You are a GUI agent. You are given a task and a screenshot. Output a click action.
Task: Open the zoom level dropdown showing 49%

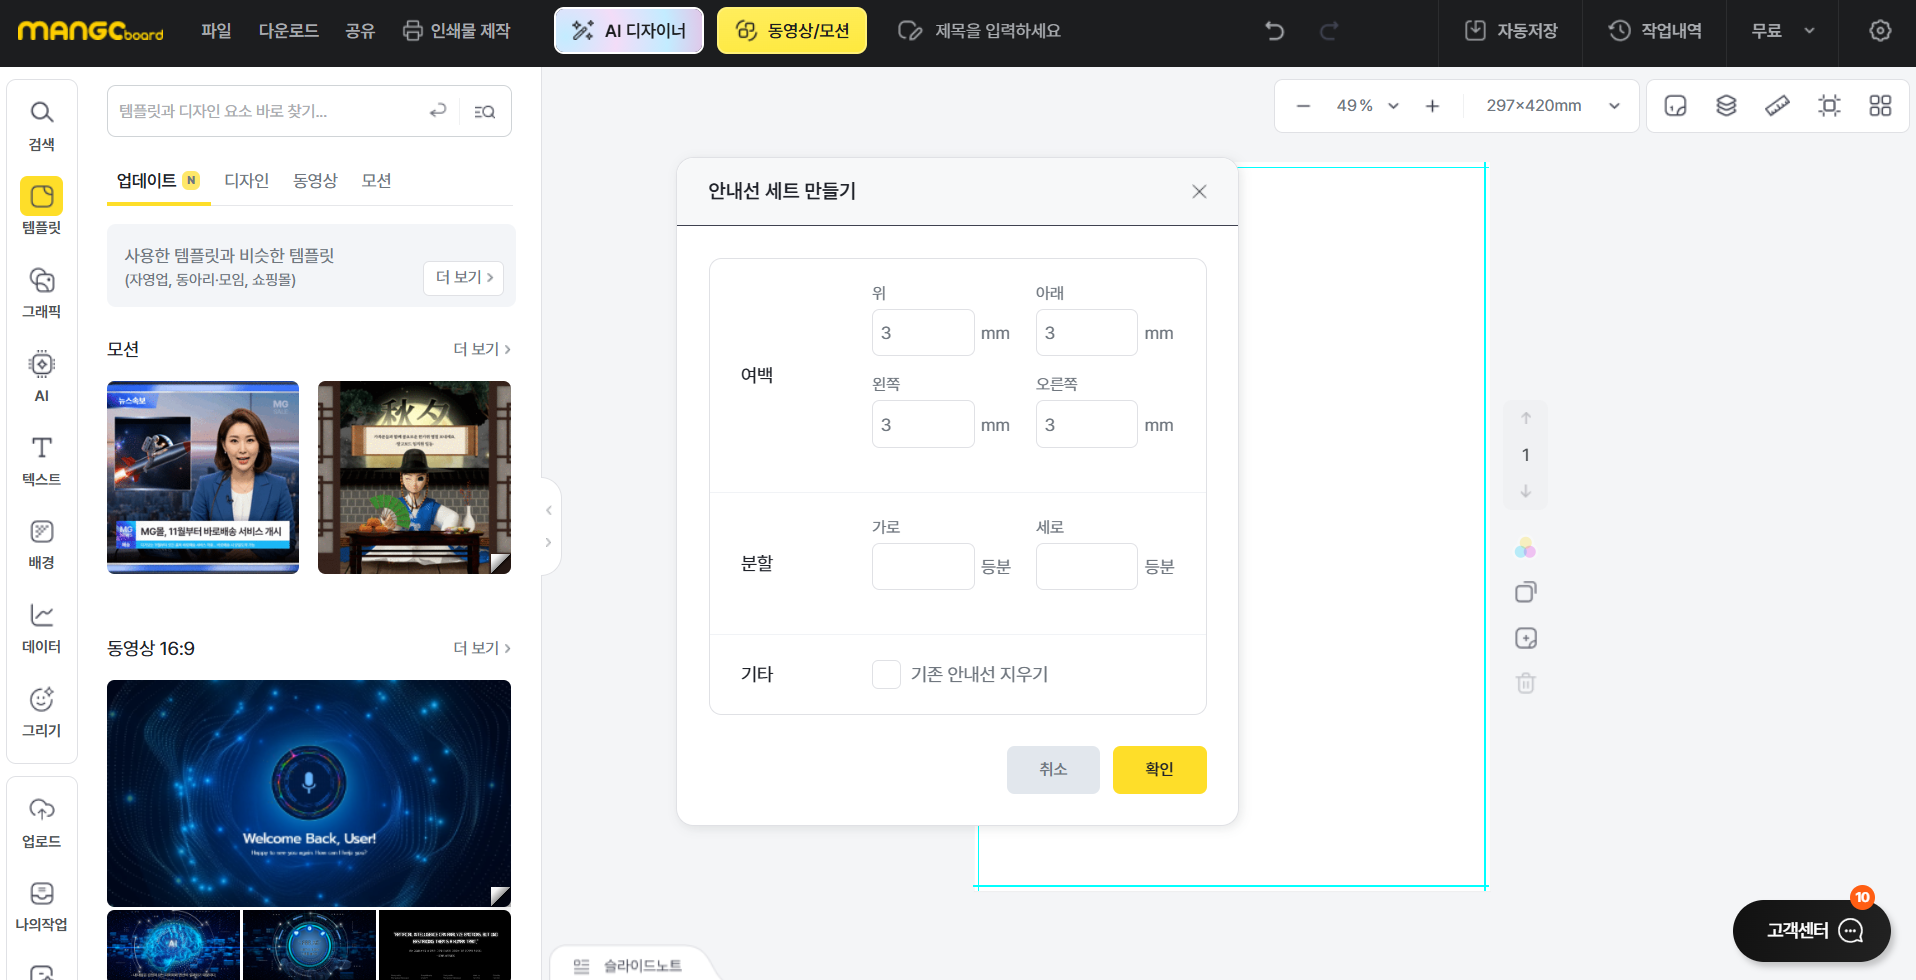[x=1367, y=105]
